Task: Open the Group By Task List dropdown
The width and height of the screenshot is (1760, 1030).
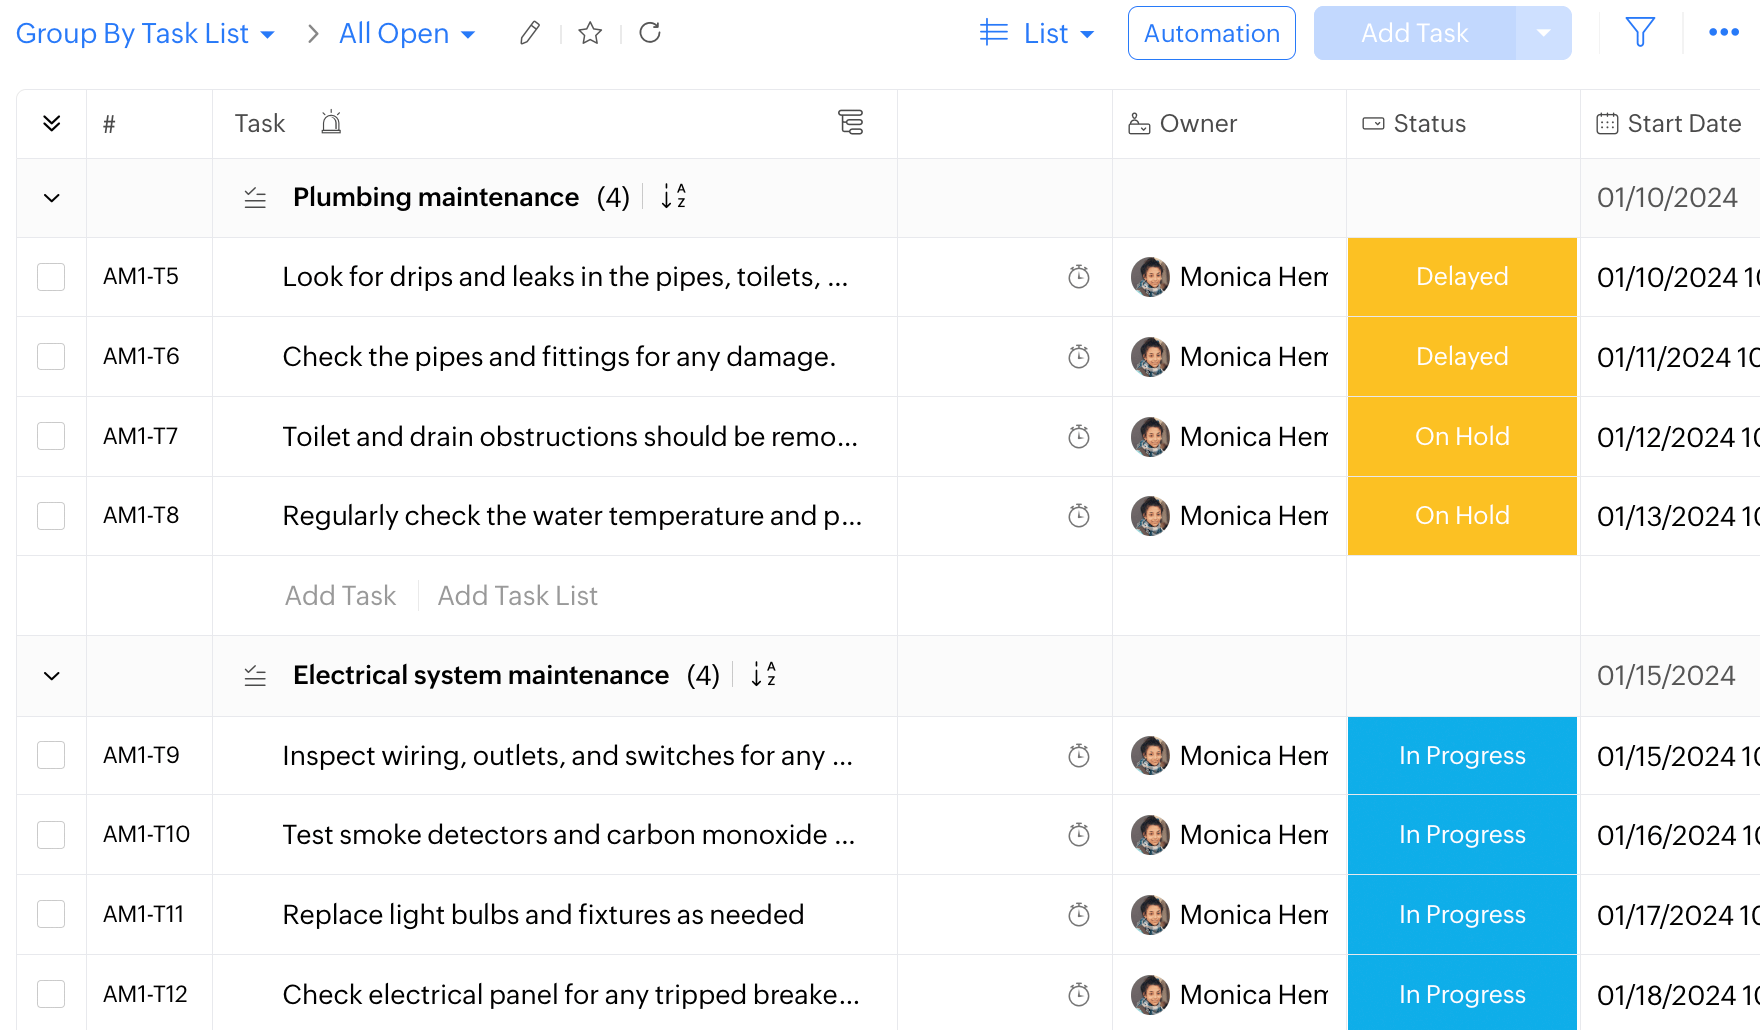Action: [x=145, y=34]
